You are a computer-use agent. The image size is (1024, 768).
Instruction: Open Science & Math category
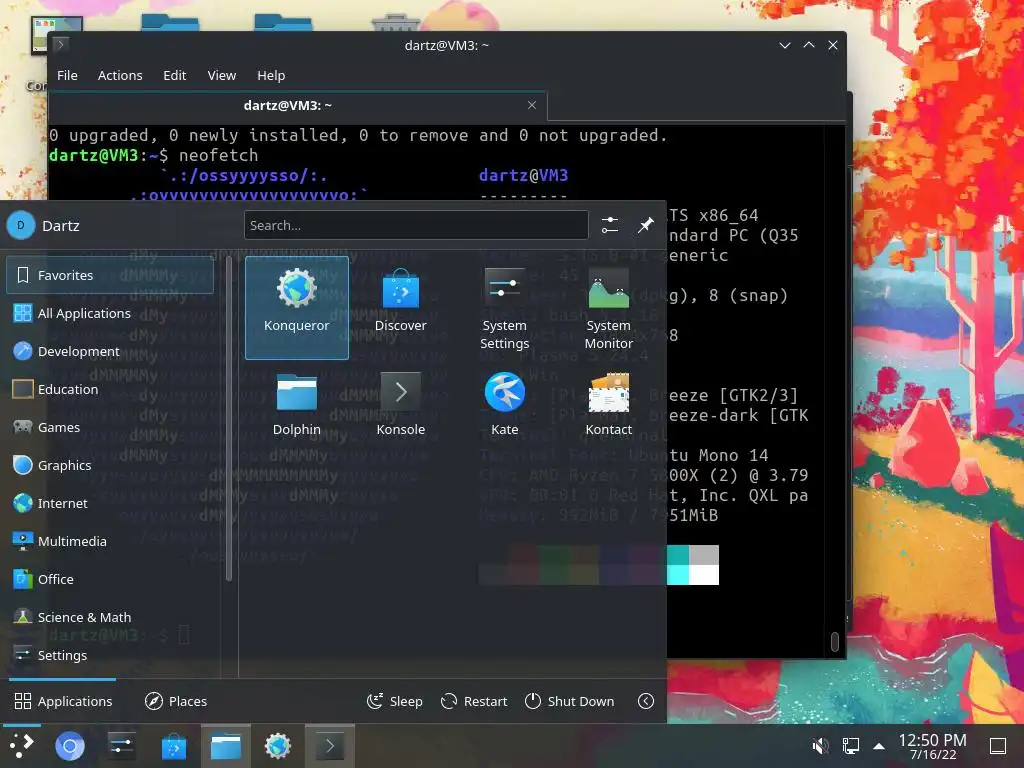(110, 616)
